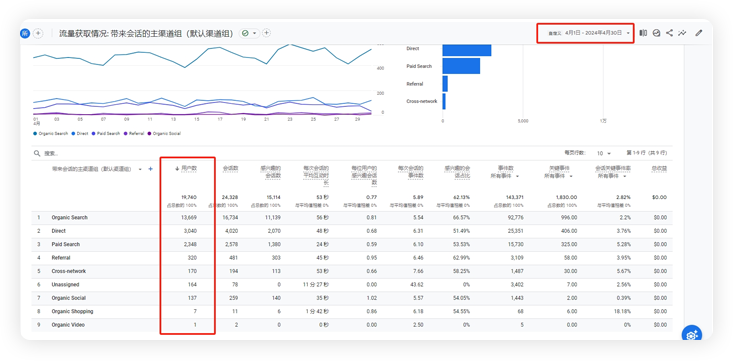Click green checkmark report status icon
The image size is (733, 361).
pyautogui.click(x=245, y=33)
